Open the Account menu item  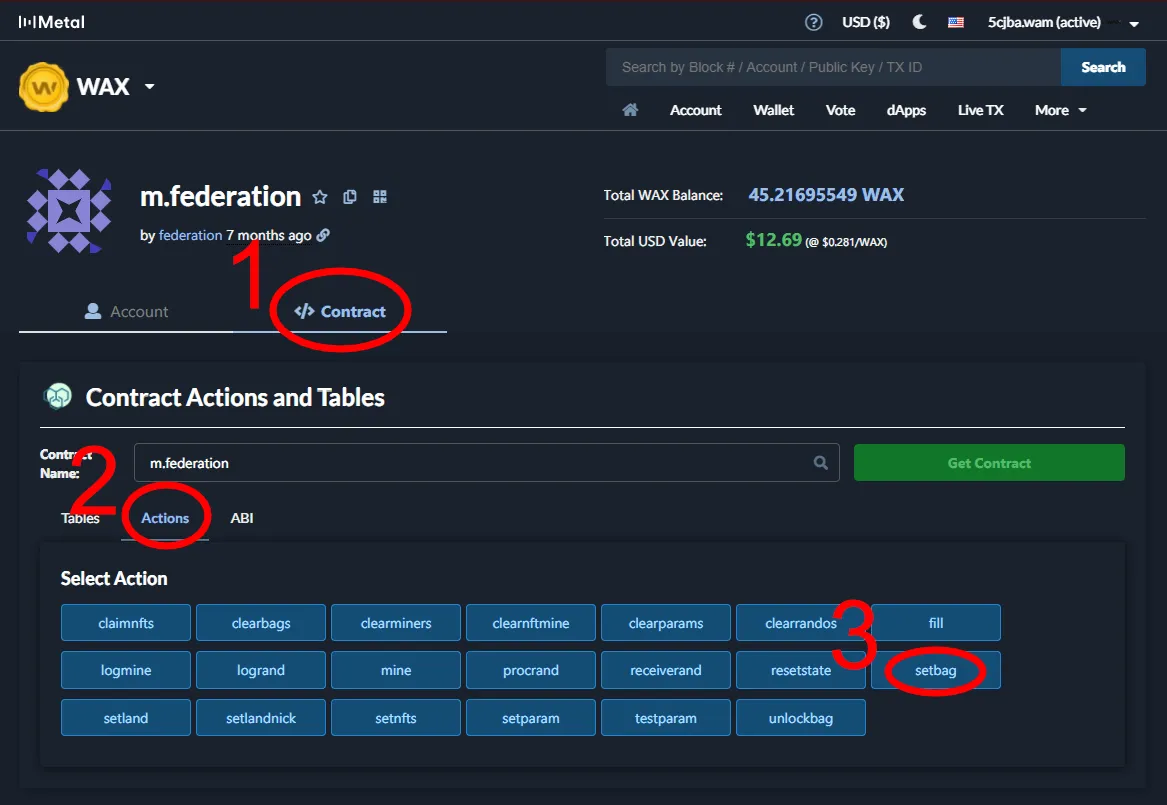click(x=695, y=110)
